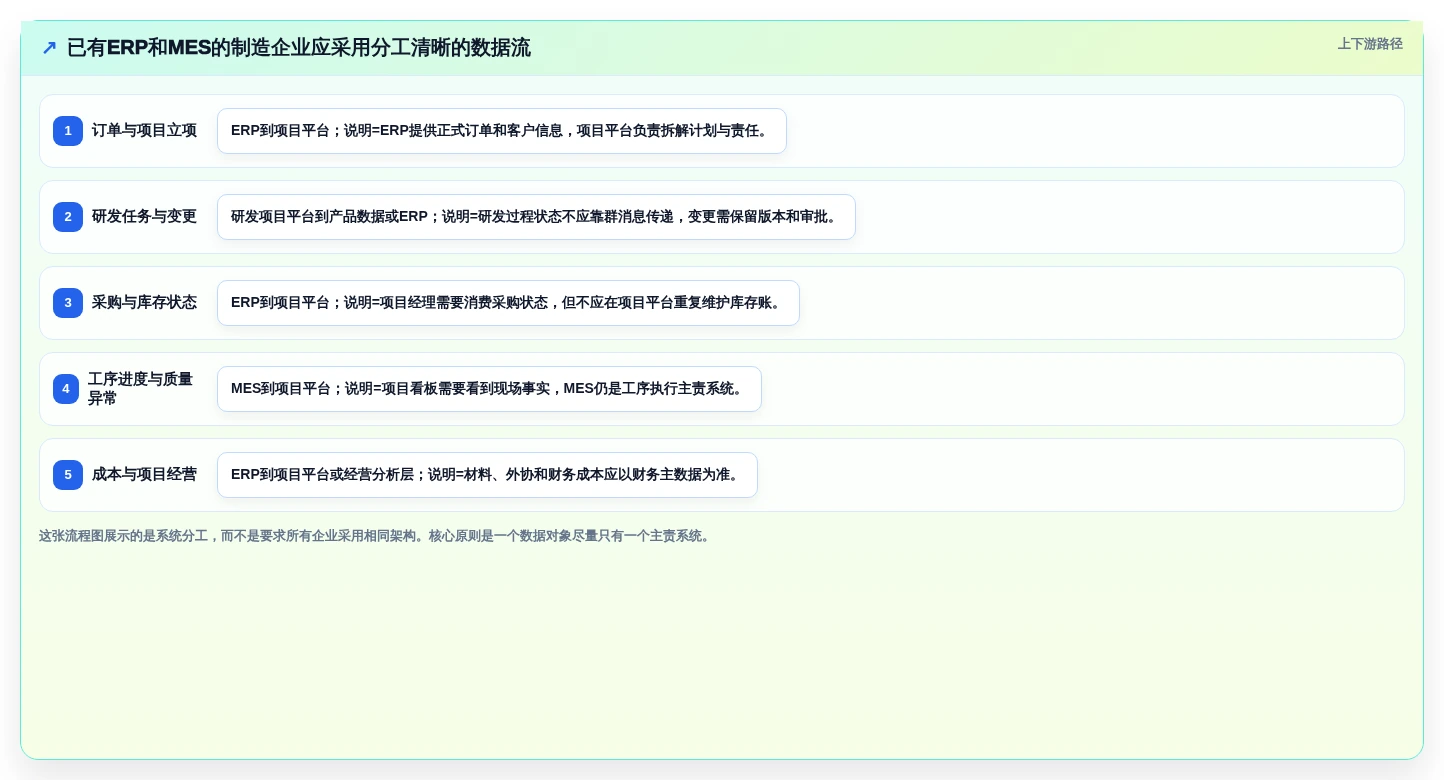Click the footnote starting 这张流程图展示的是系统分工
1444x780 pixels.
[x=377, y=536]
